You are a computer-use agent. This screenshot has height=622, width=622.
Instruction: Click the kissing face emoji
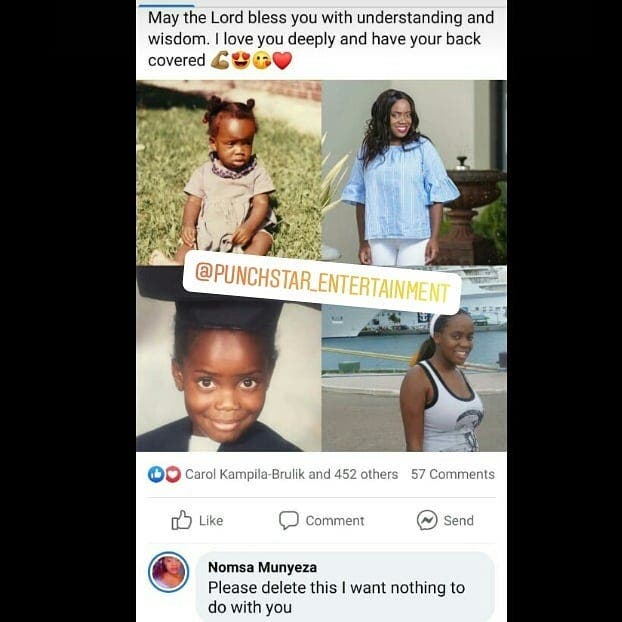pyautogui.click(x=262, y=61)
